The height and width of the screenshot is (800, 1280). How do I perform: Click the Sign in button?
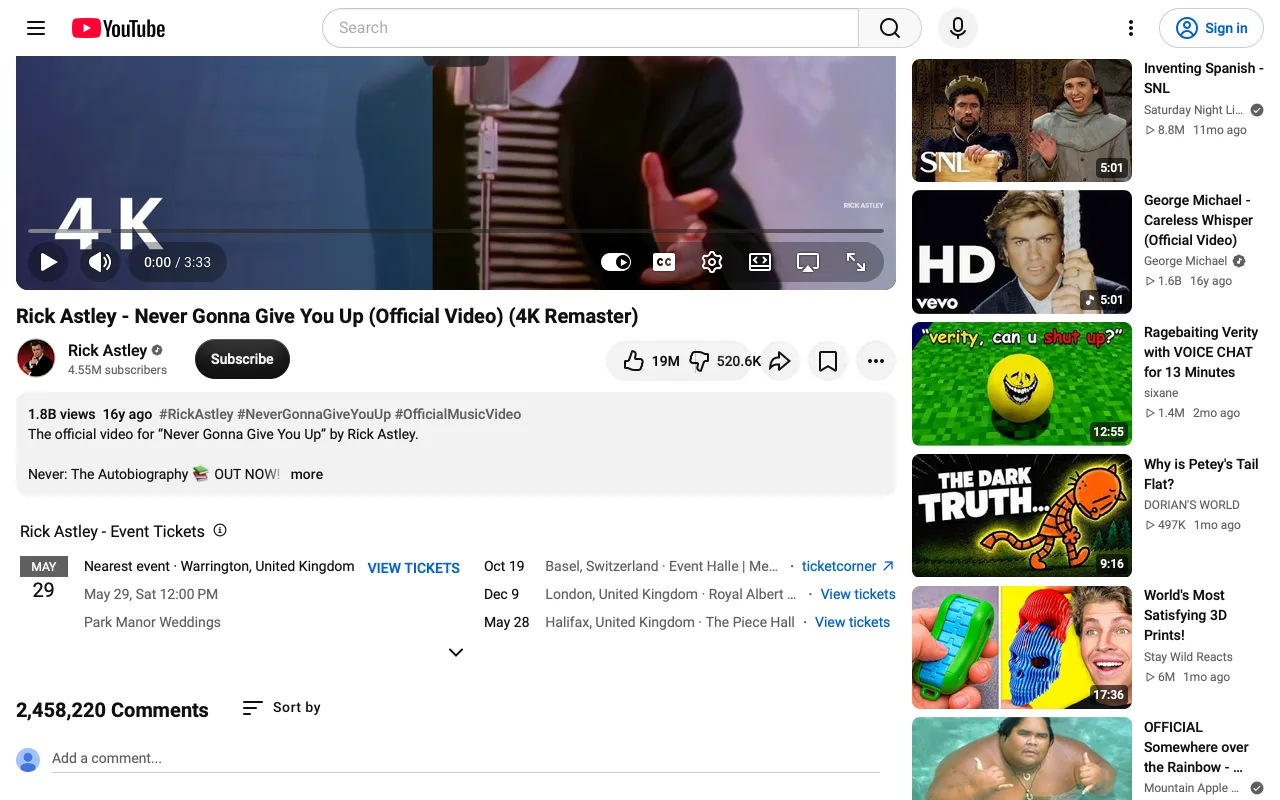(x=1211, y=28)
